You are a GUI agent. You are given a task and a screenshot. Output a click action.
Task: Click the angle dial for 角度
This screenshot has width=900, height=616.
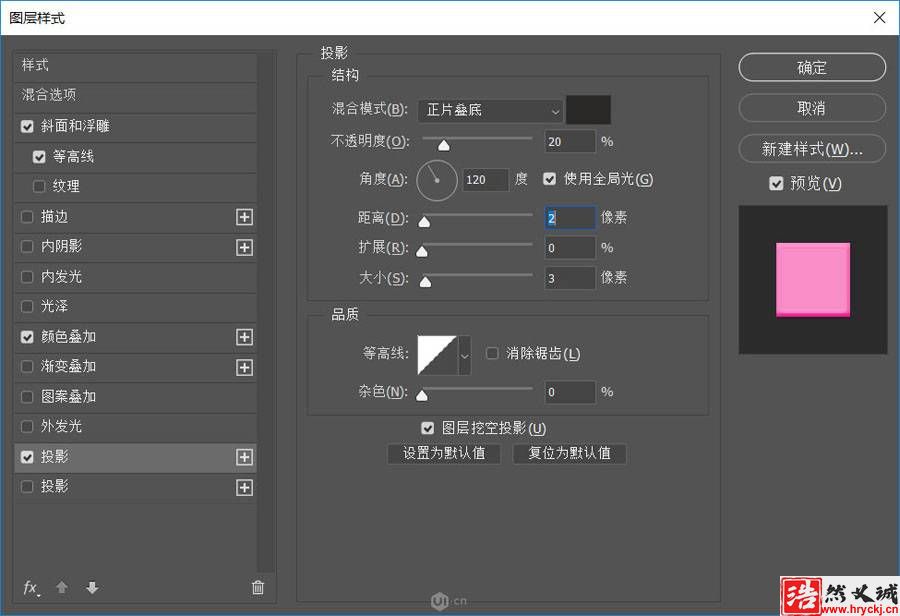(x=437, y=180)
